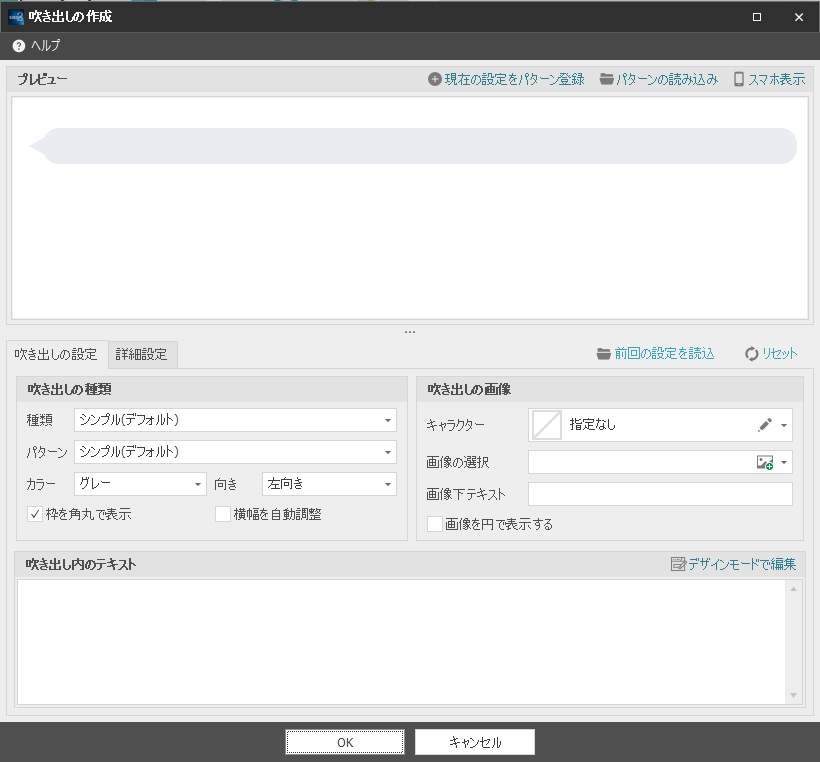This screenshot has width=820, height=762.
Task: Open the カラー dropdown showing グレー
Action: click(140, 484)
